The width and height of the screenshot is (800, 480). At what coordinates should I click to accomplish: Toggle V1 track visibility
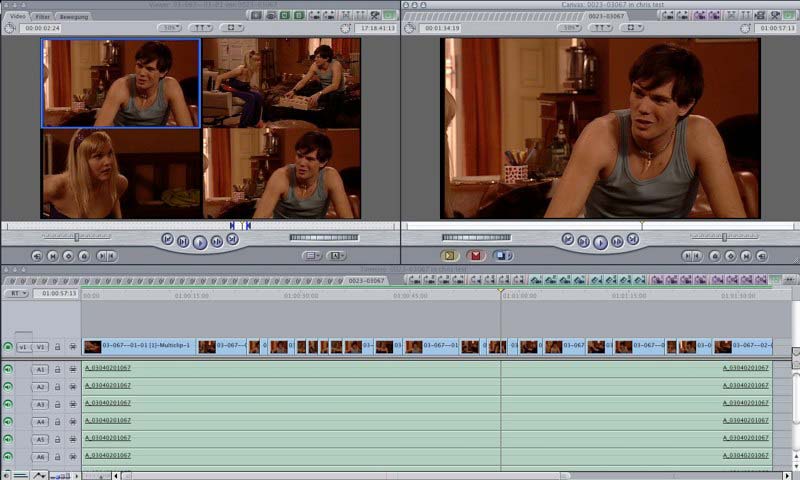(8, 347)
